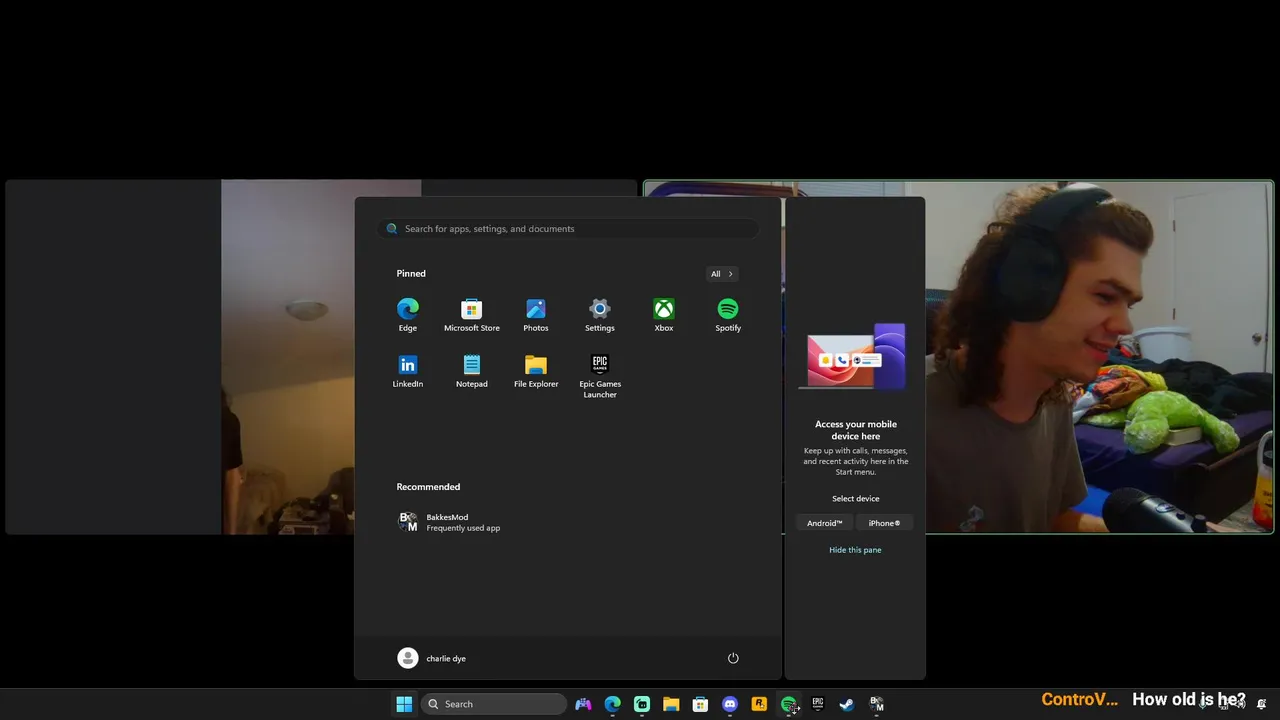Click the Recommended section heading
The height and width of the screenshot is (720, 1280).
428,487
